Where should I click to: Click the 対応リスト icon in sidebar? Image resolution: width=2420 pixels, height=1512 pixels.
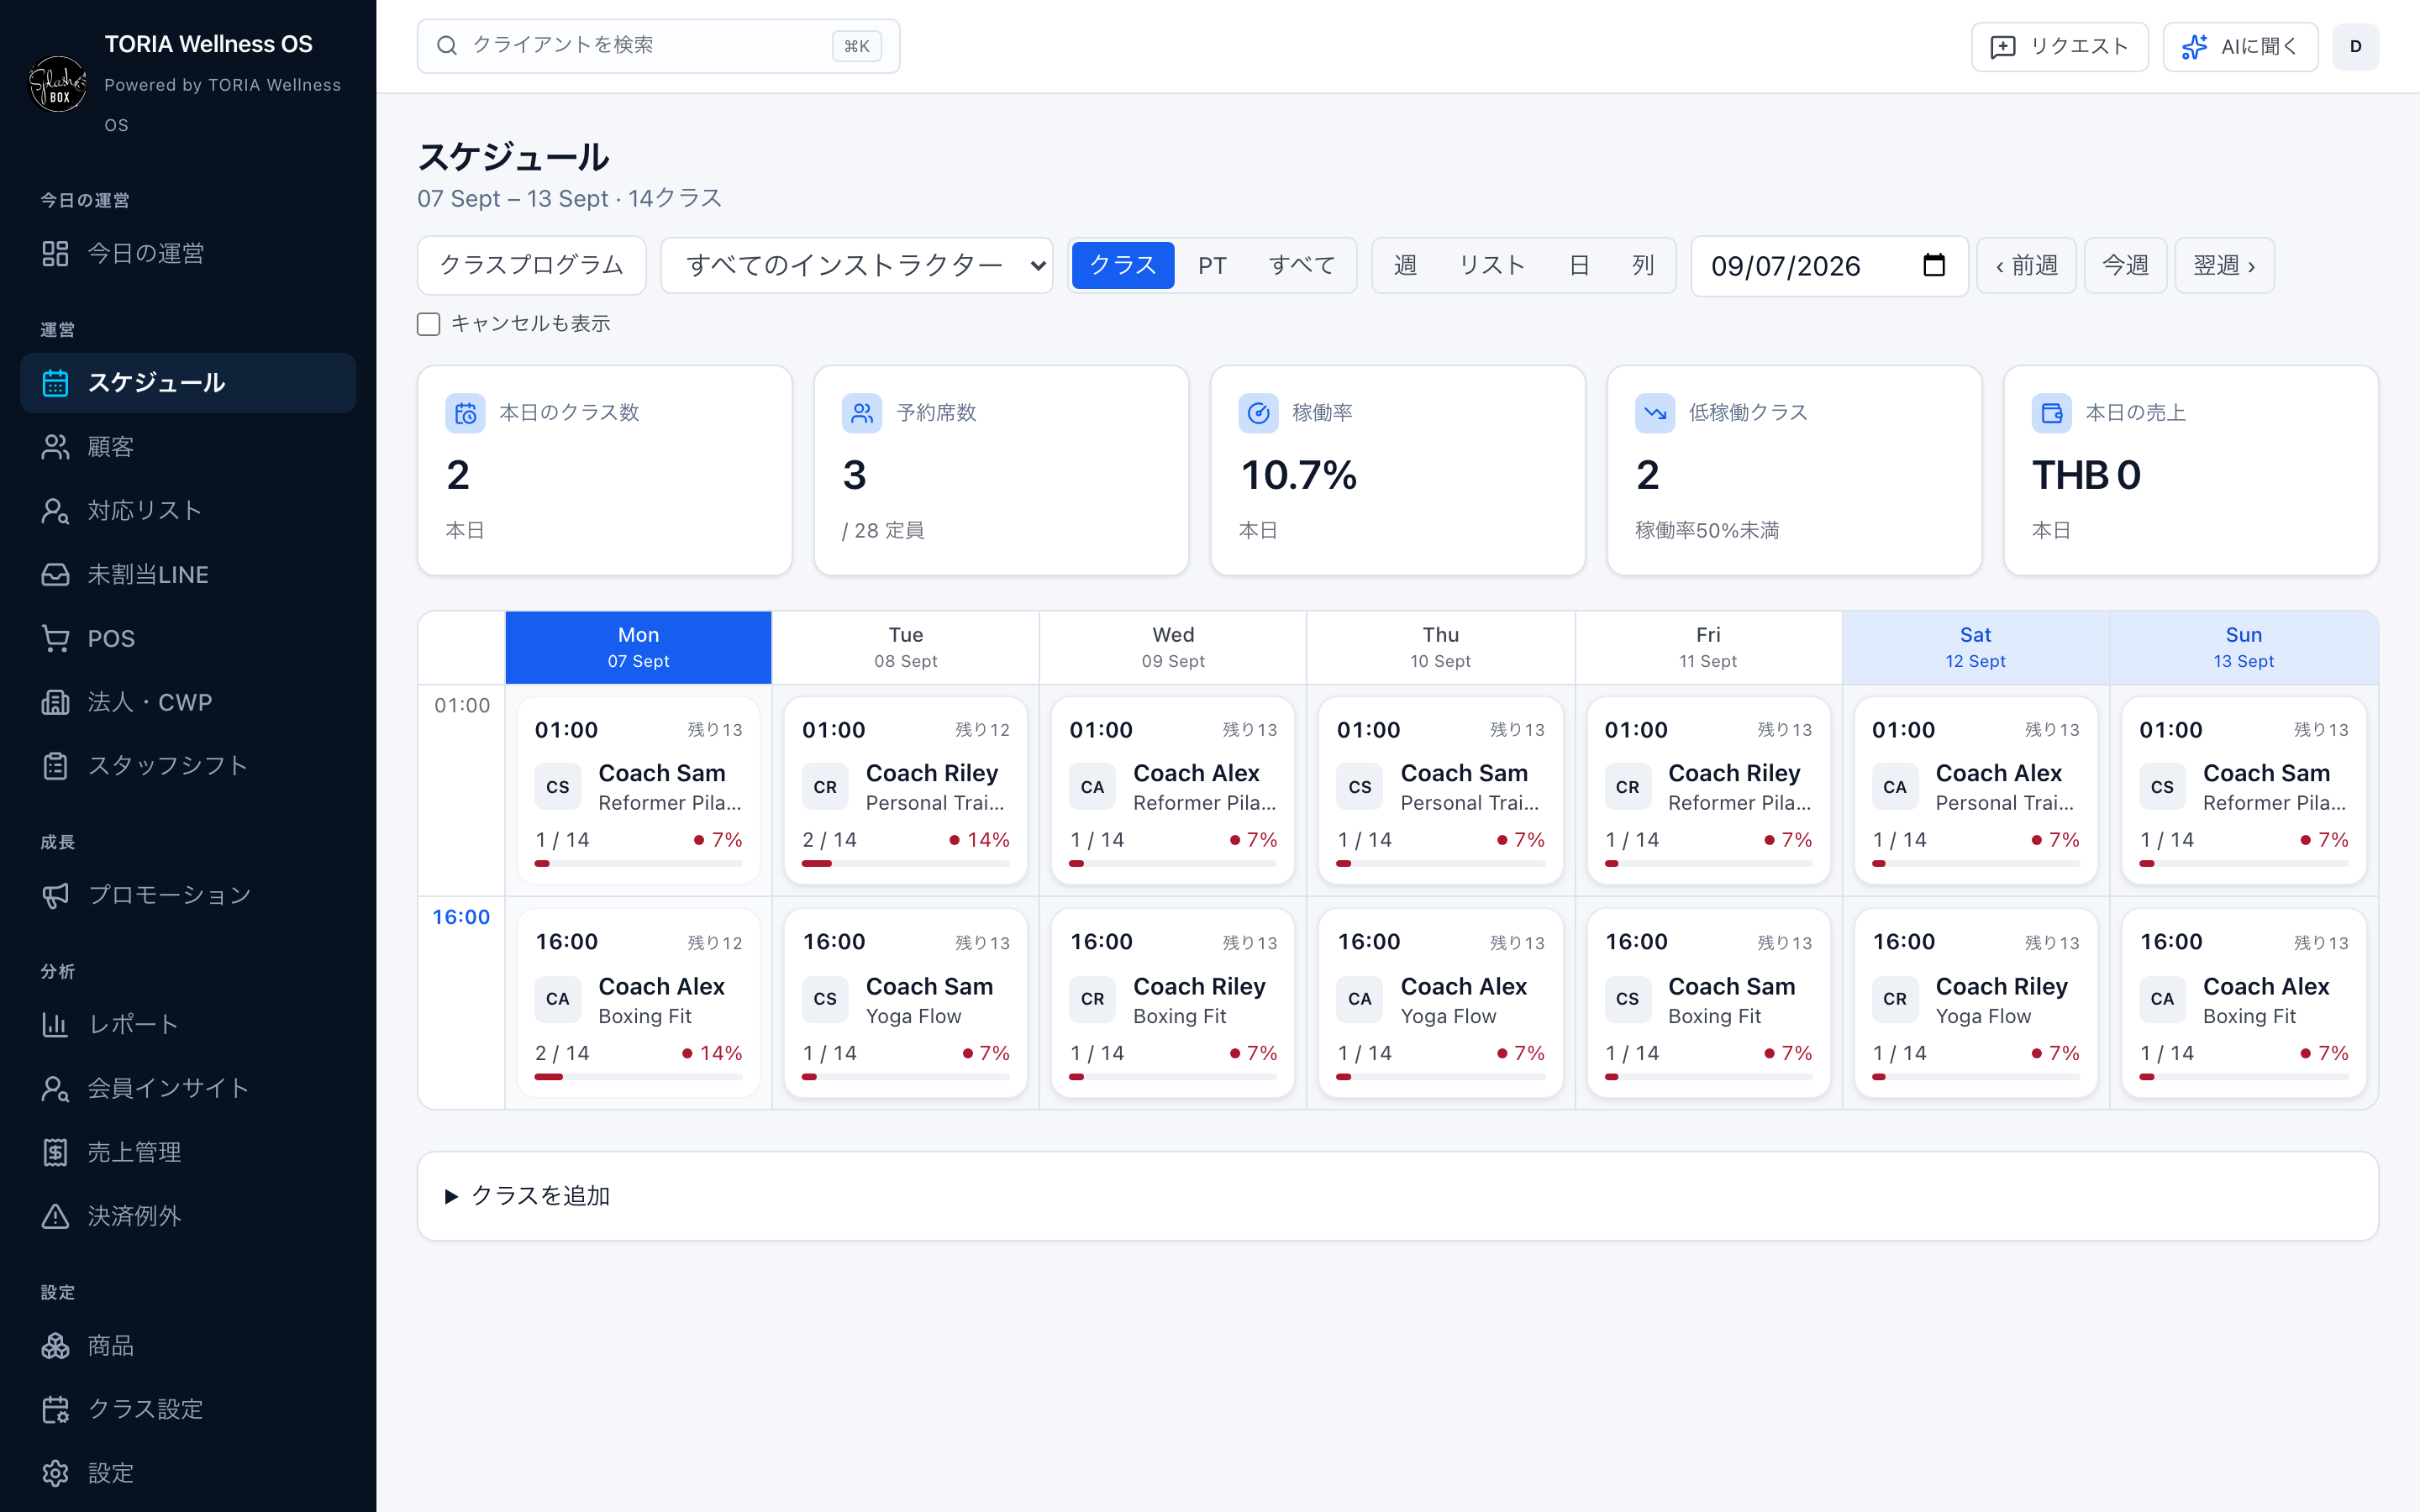[x=55, y=511]
